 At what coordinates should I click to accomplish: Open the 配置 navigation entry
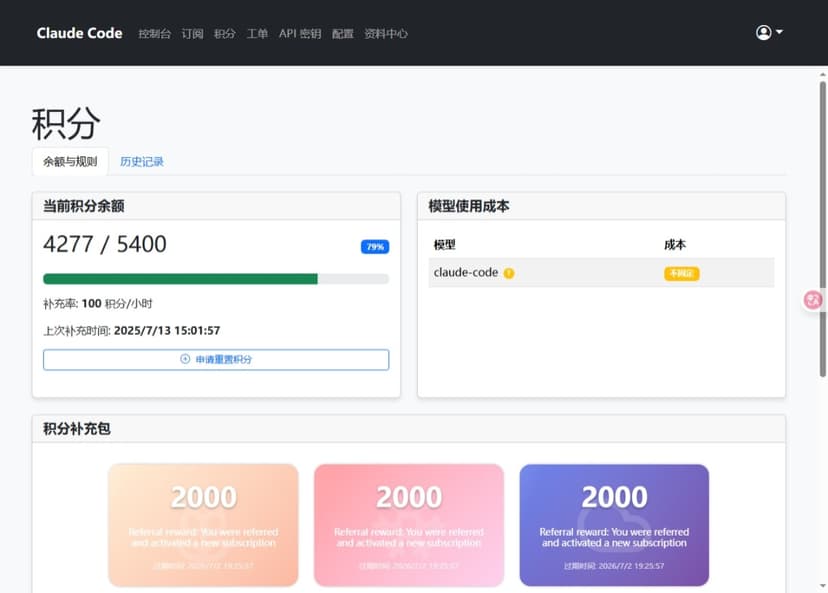pyautogui.click(x=342, y=33)
